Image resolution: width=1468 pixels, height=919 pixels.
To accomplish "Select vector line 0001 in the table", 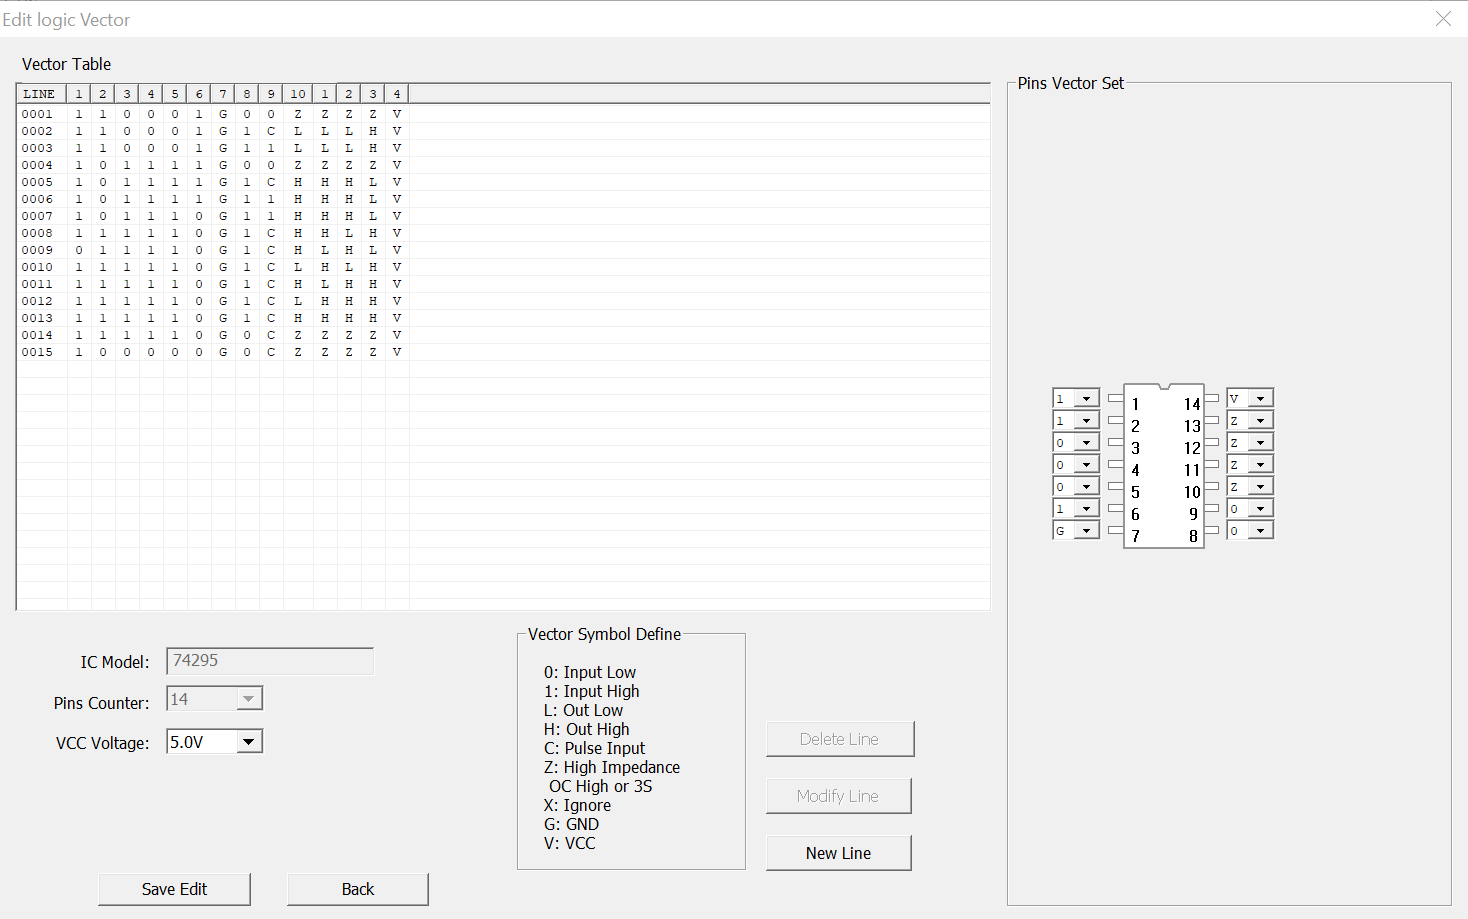I will tap(38, 114).
